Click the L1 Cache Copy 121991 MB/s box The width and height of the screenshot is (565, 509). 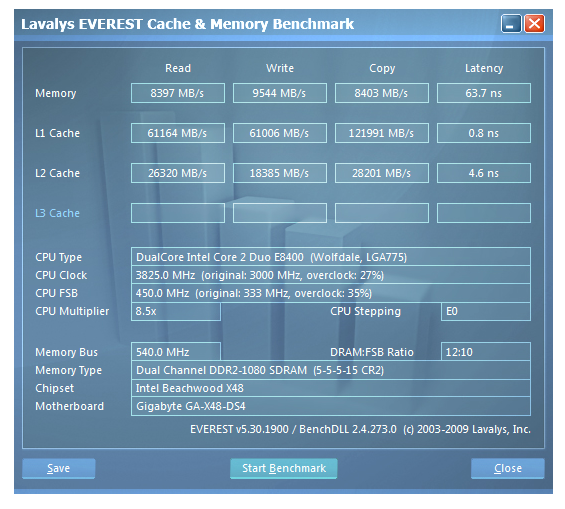click(382, 133)
